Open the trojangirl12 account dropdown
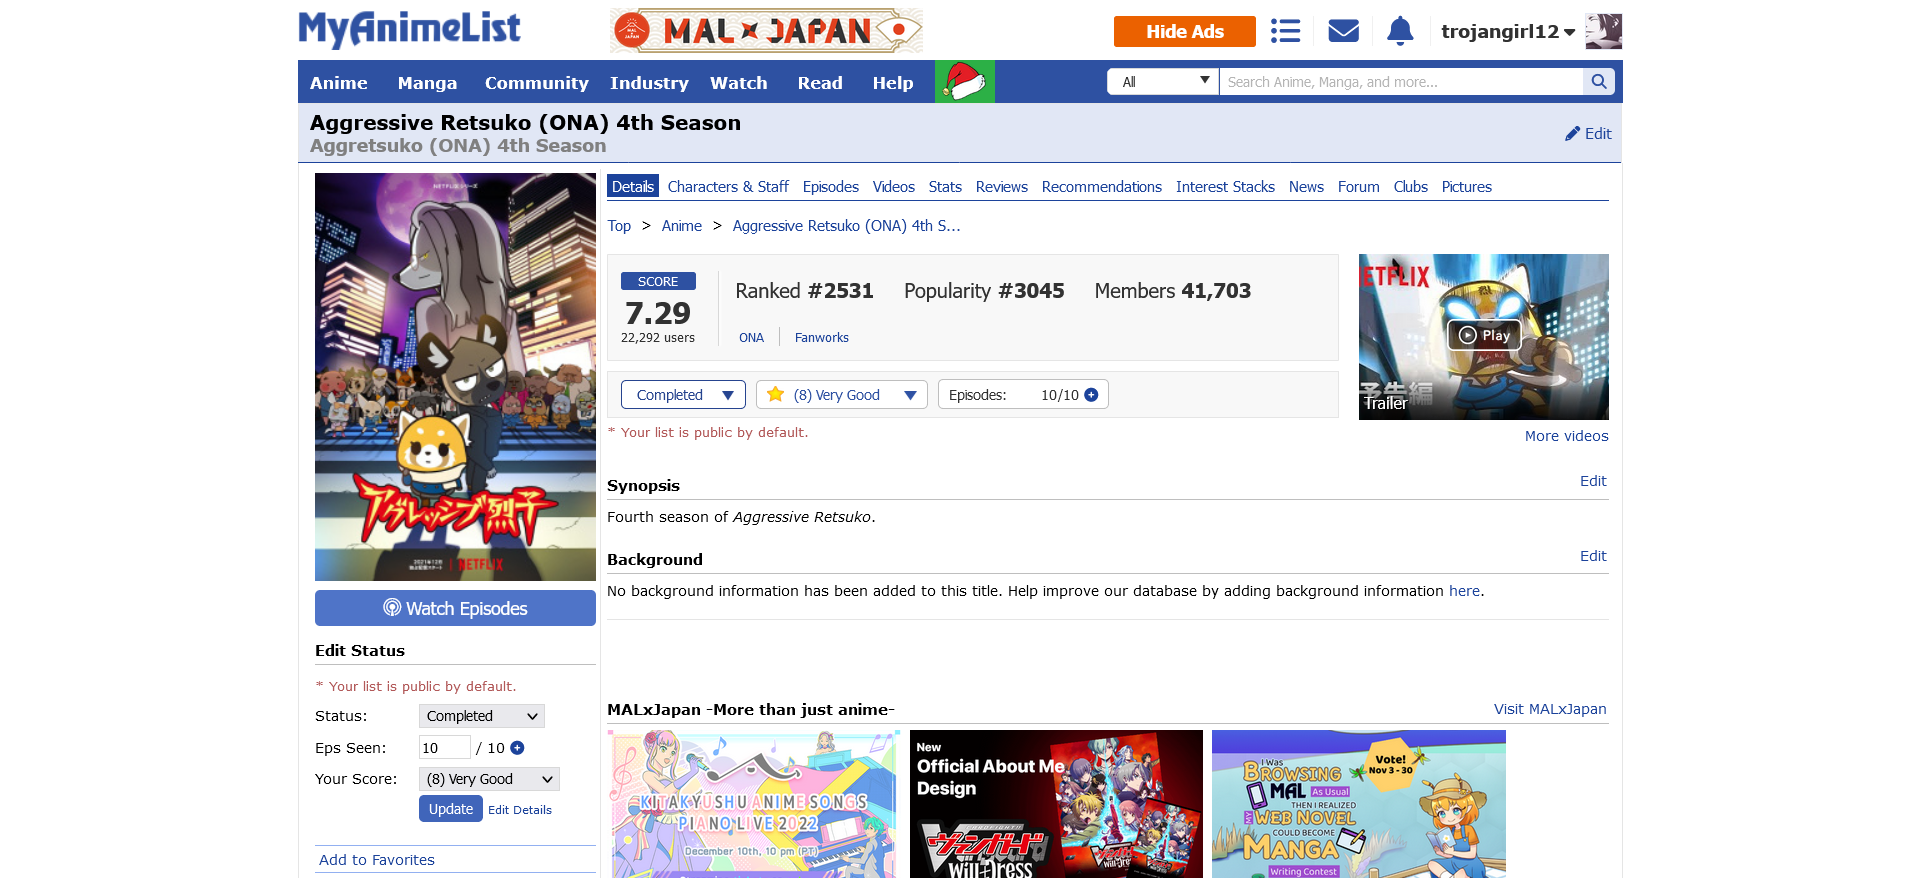The width and height of the screenshot is (1920, 878). (1507, 32)
